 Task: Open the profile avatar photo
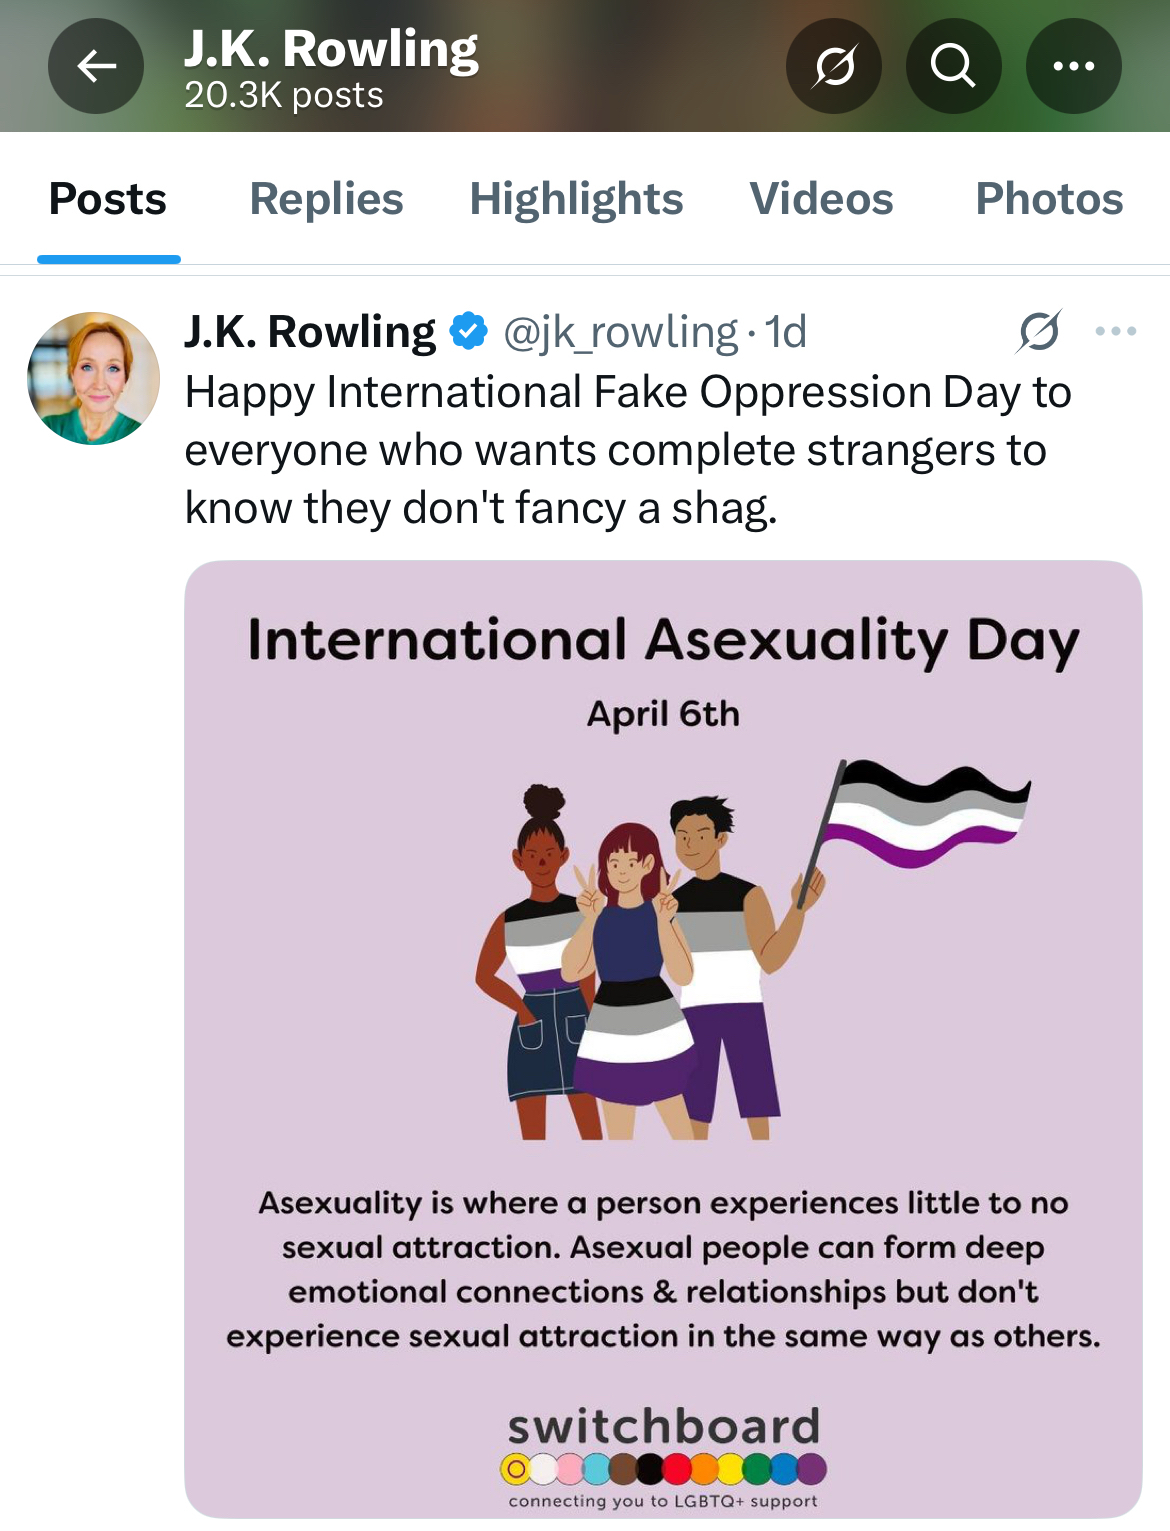click(x=93, y=378)
